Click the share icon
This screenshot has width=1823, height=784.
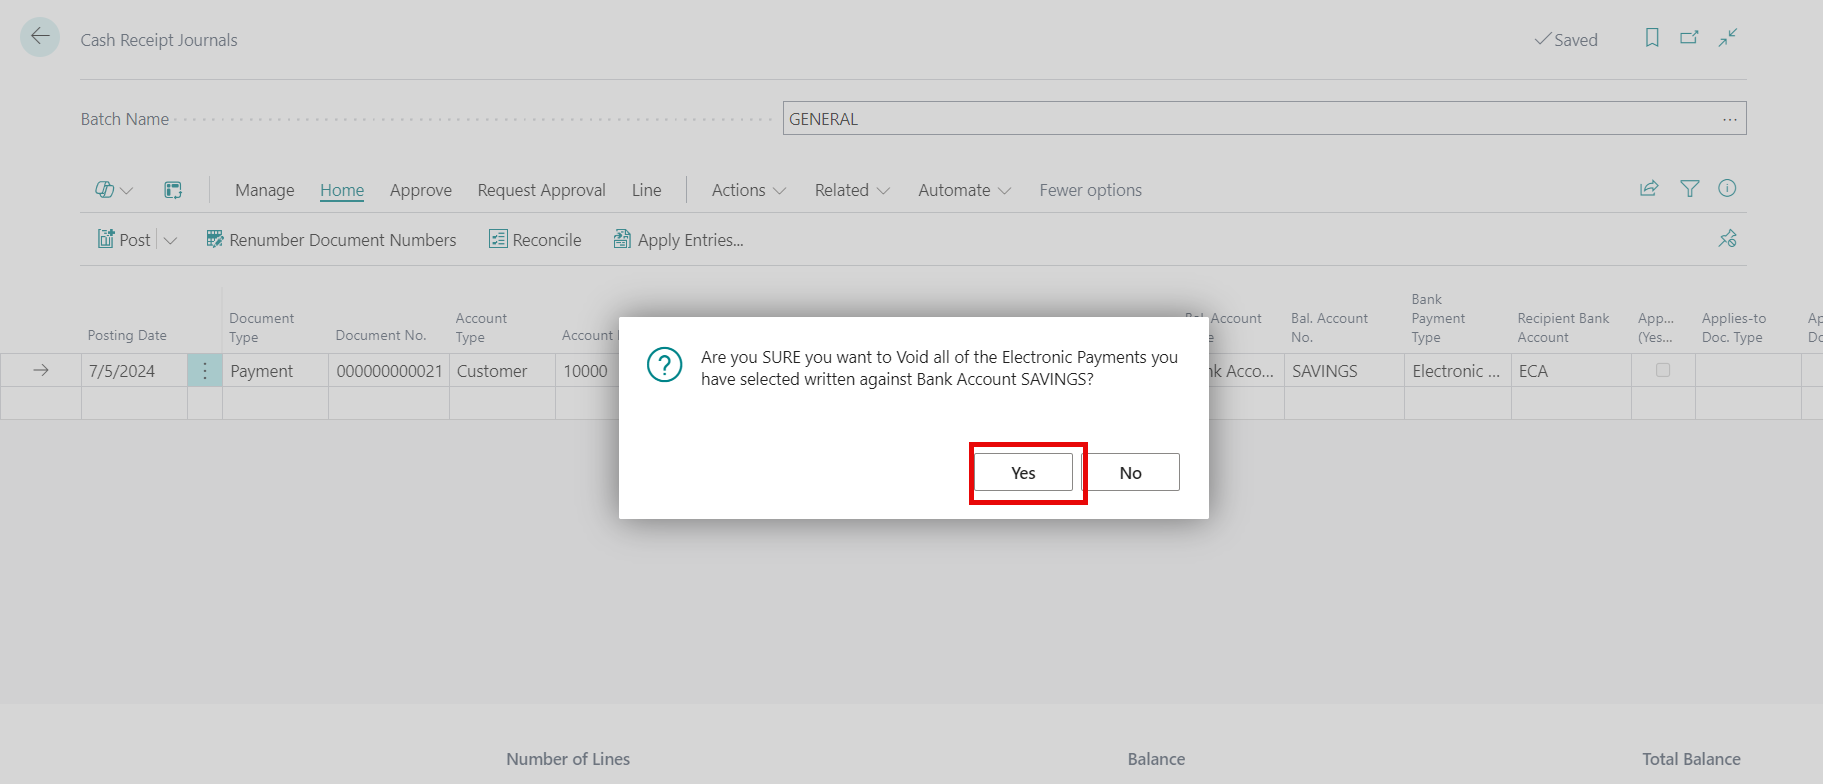coord(1649,188)
